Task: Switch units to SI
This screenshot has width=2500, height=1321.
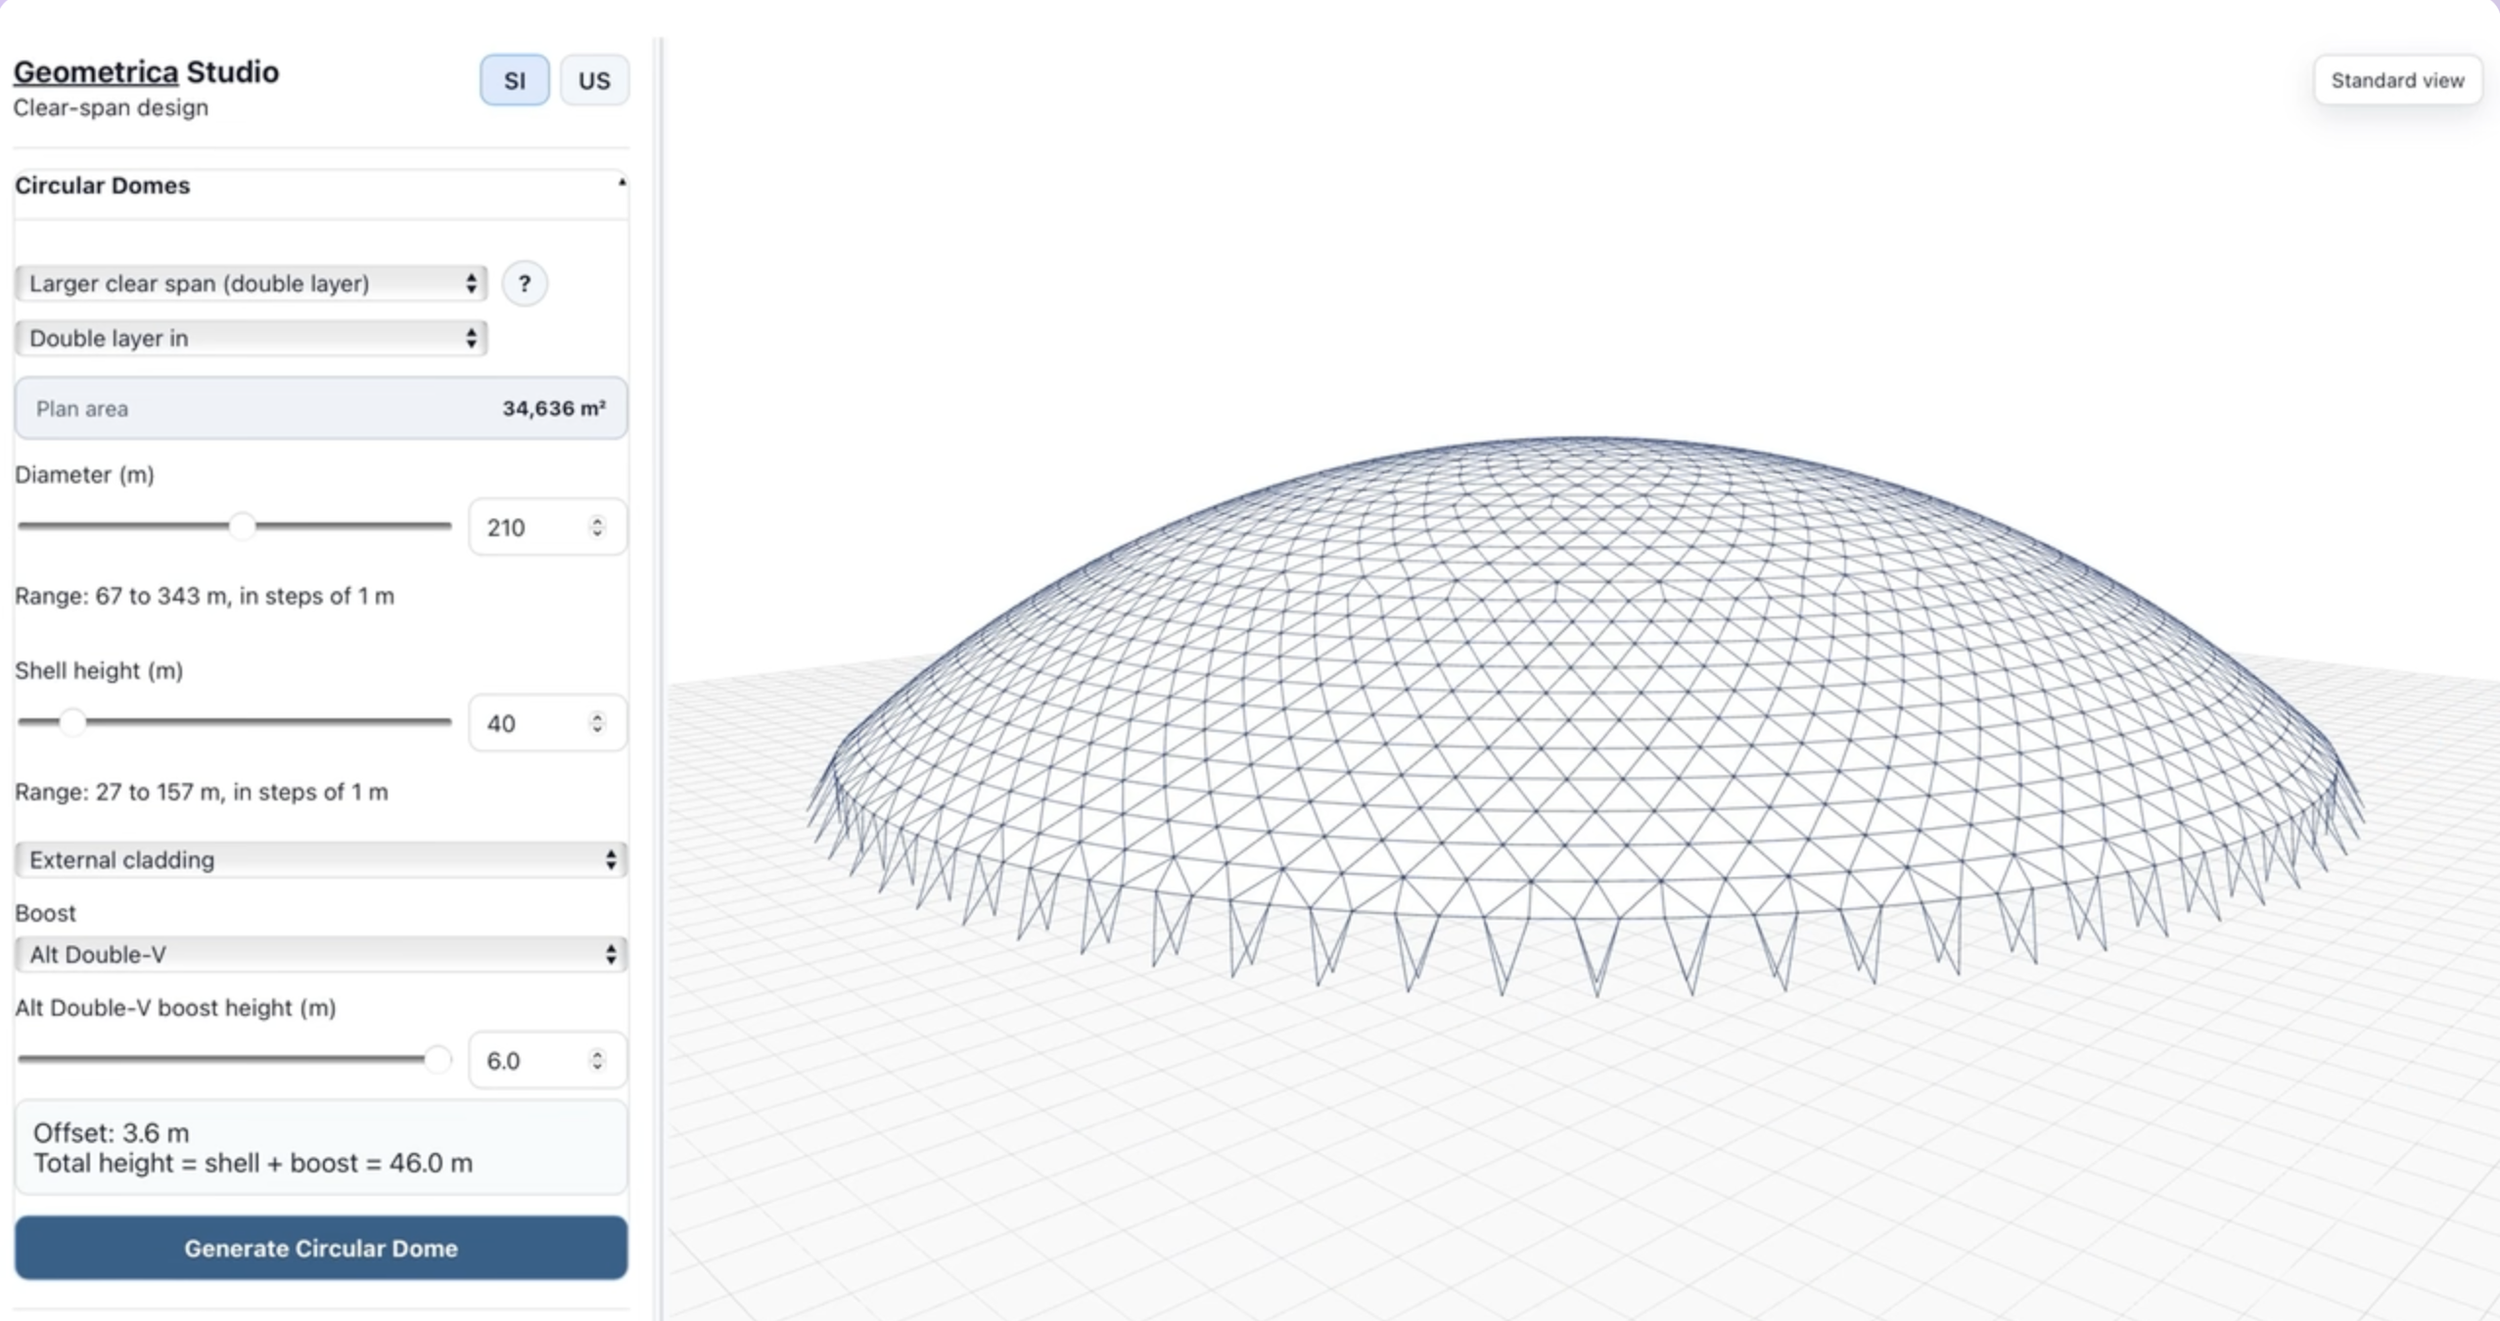Action: click(514, 80)
